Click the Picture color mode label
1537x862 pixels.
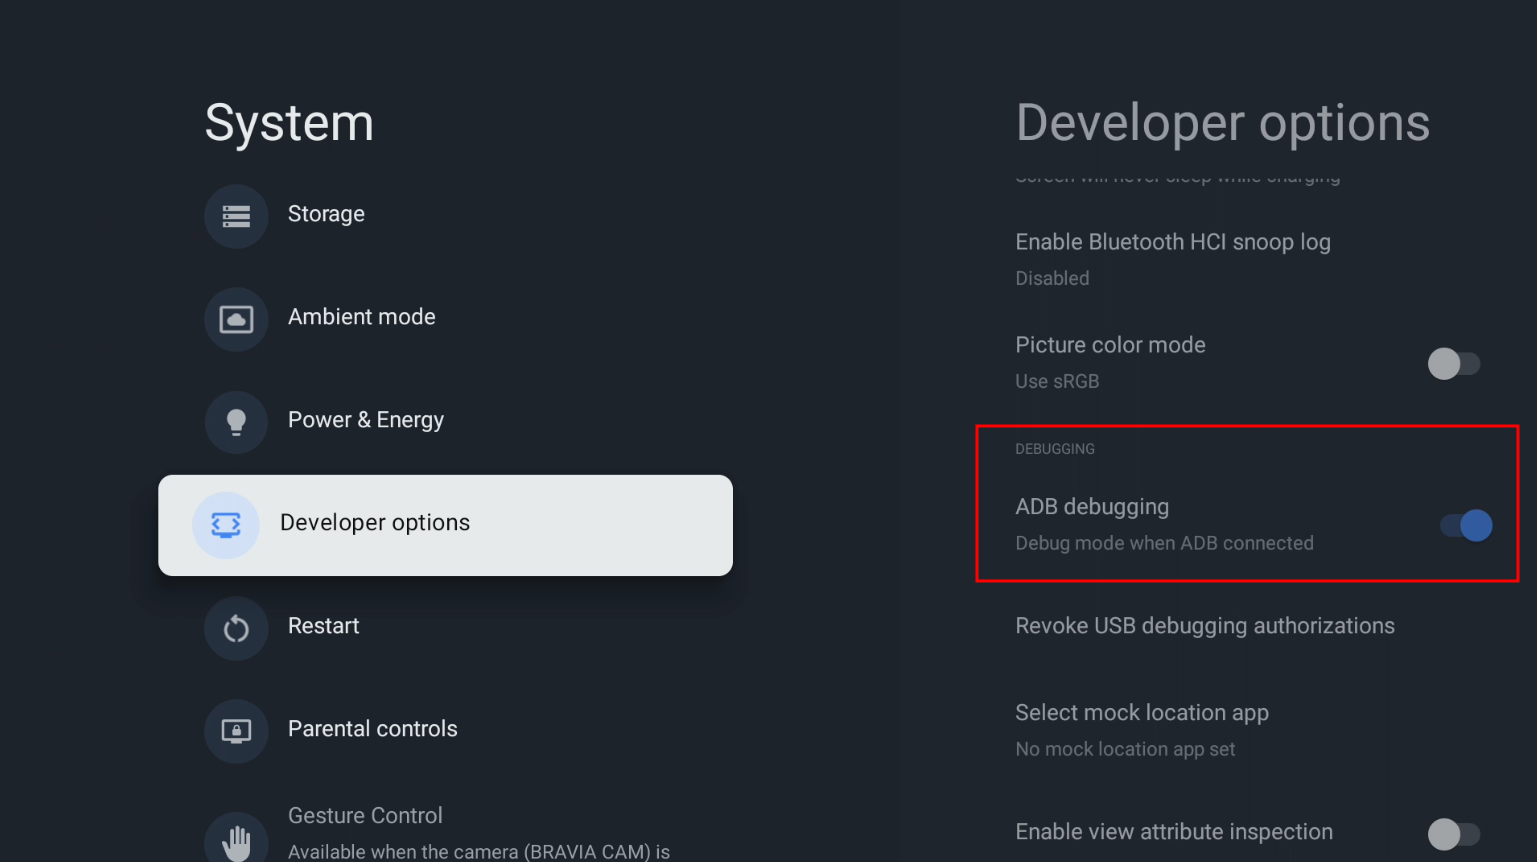[1110, 345]
